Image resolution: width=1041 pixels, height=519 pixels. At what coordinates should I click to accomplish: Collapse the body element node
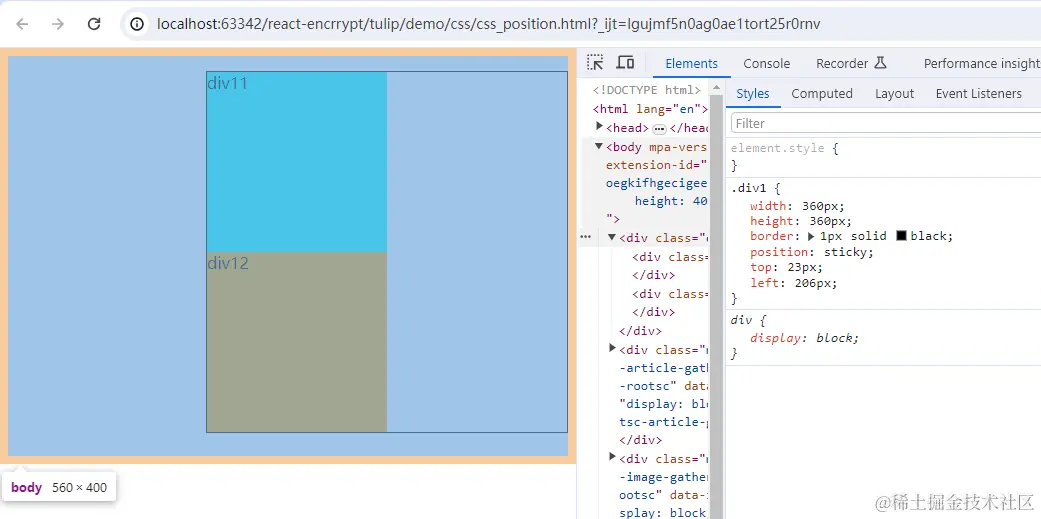[x=599, y=146]
